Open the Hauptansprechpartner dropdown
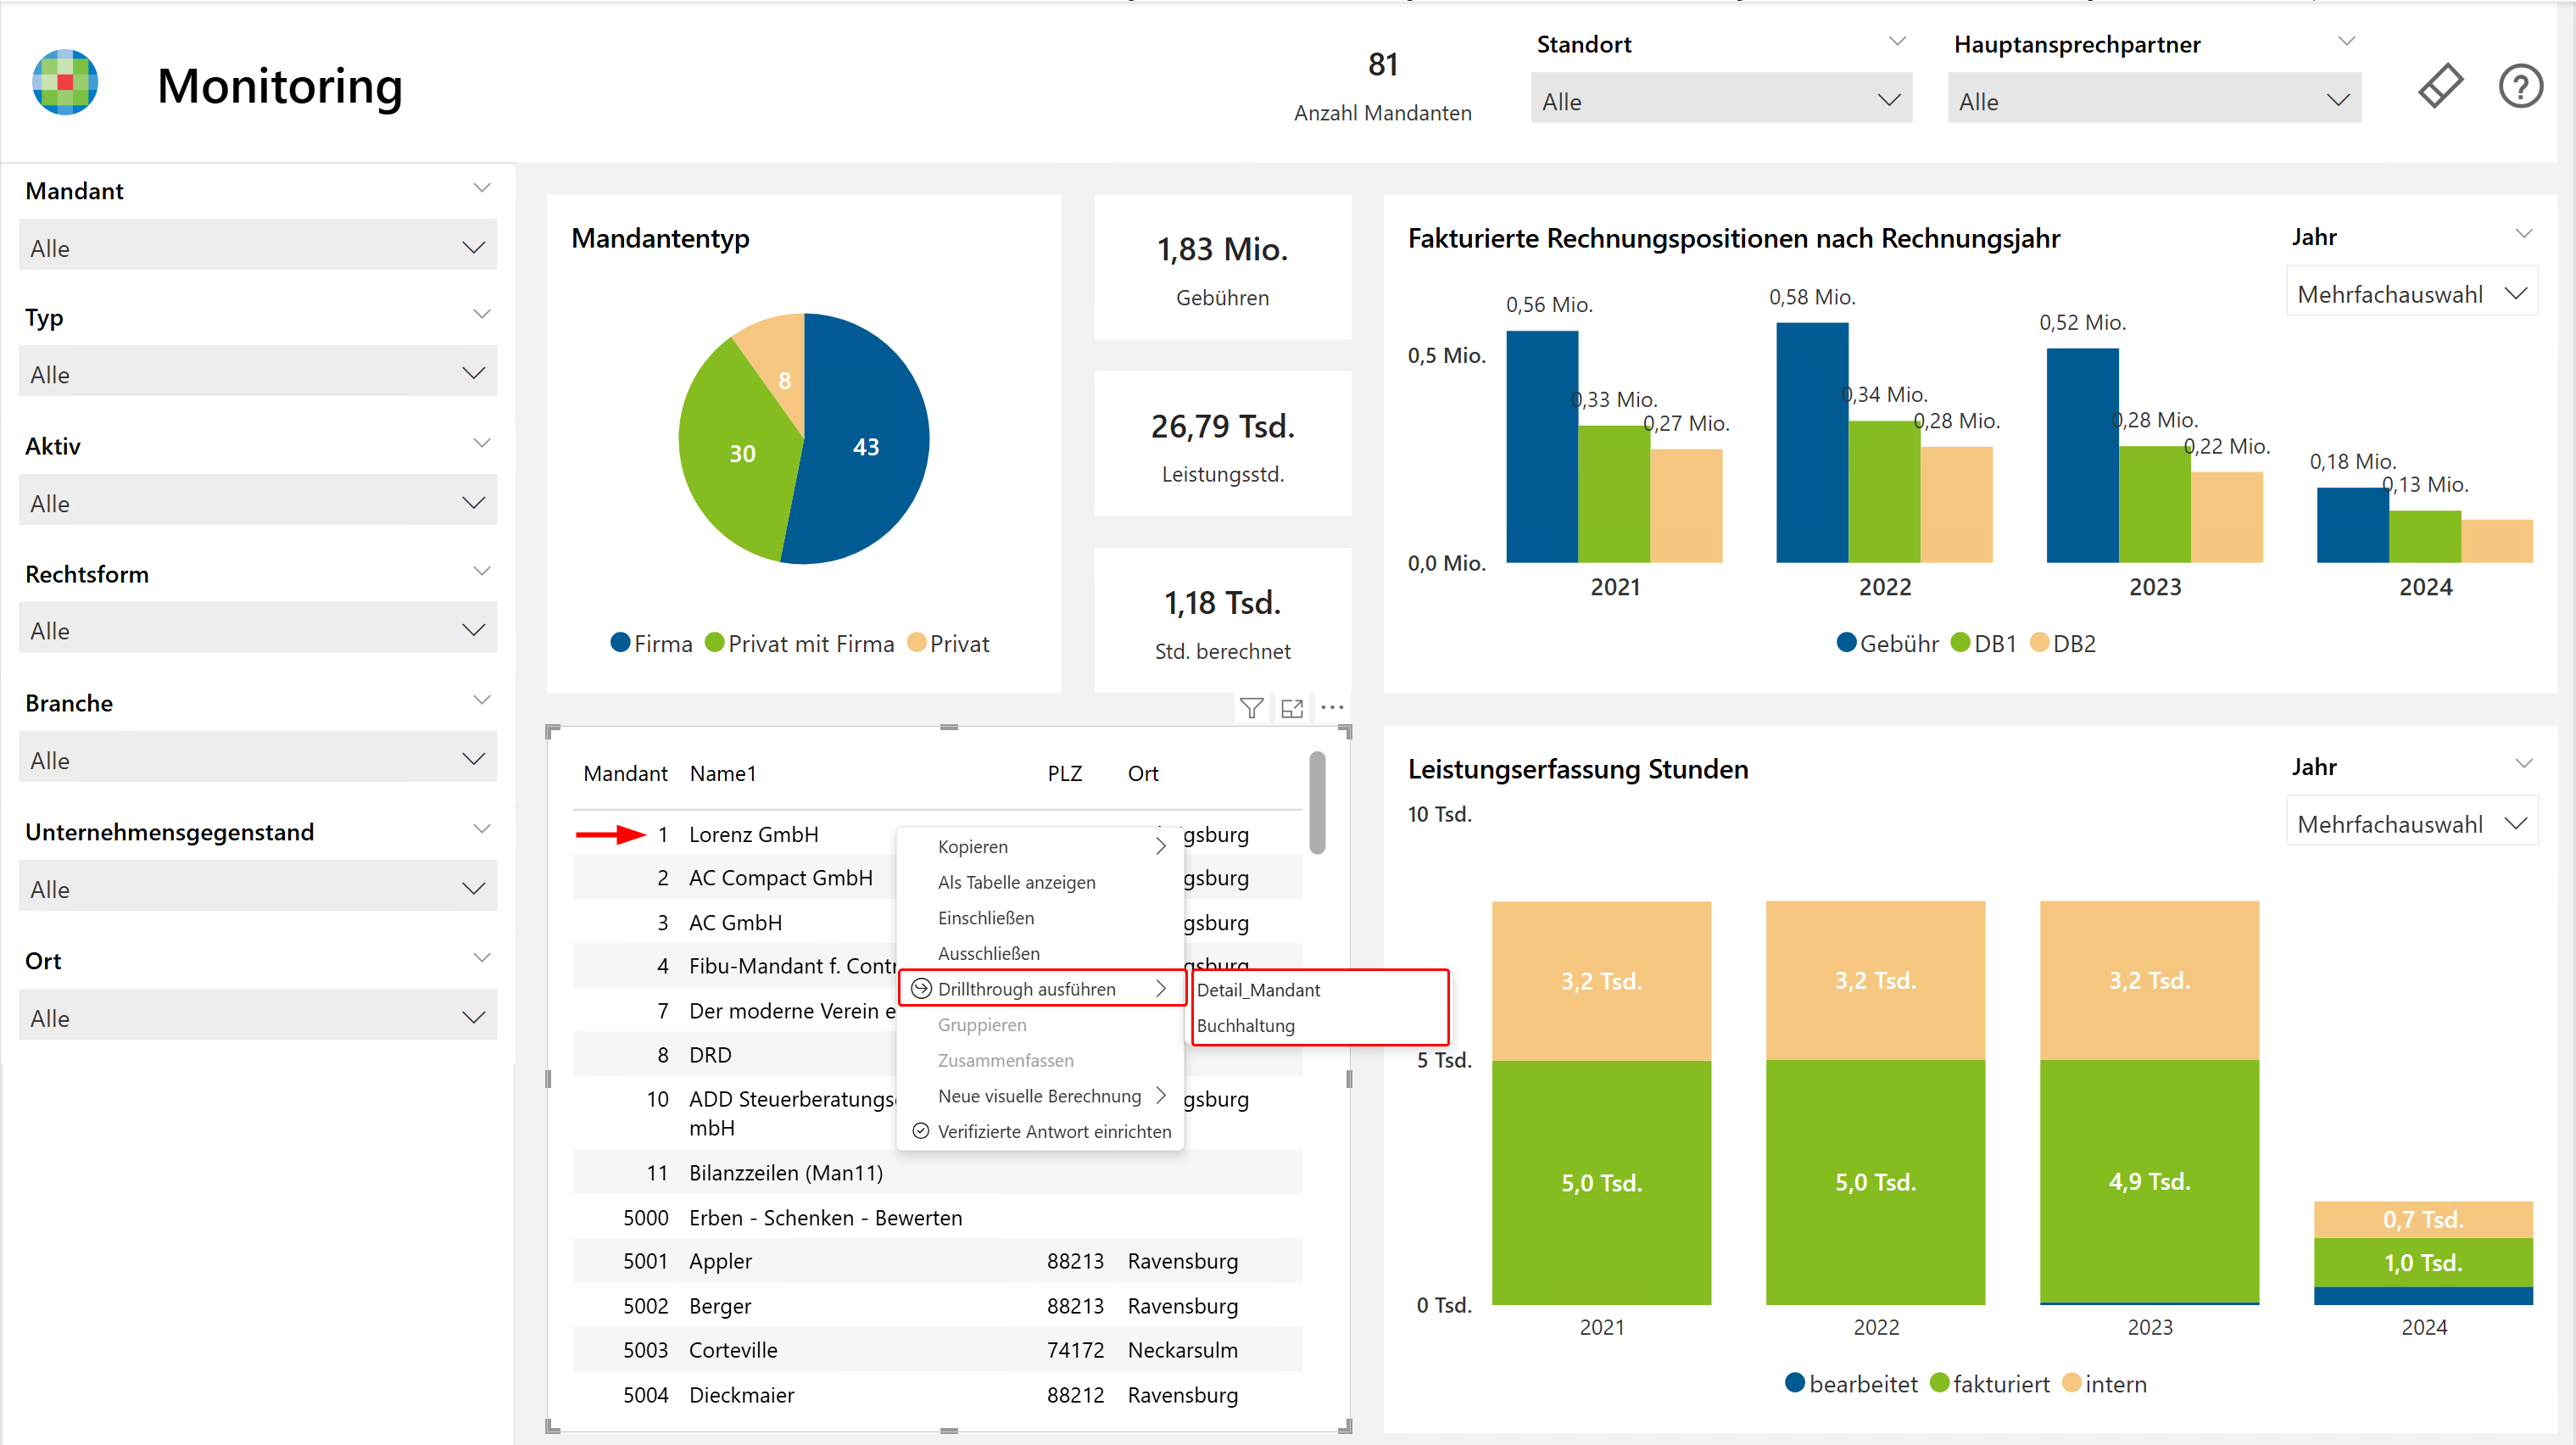Image resolution: width=2576 pixels, height=1445 pixels. coord(2154,98)
